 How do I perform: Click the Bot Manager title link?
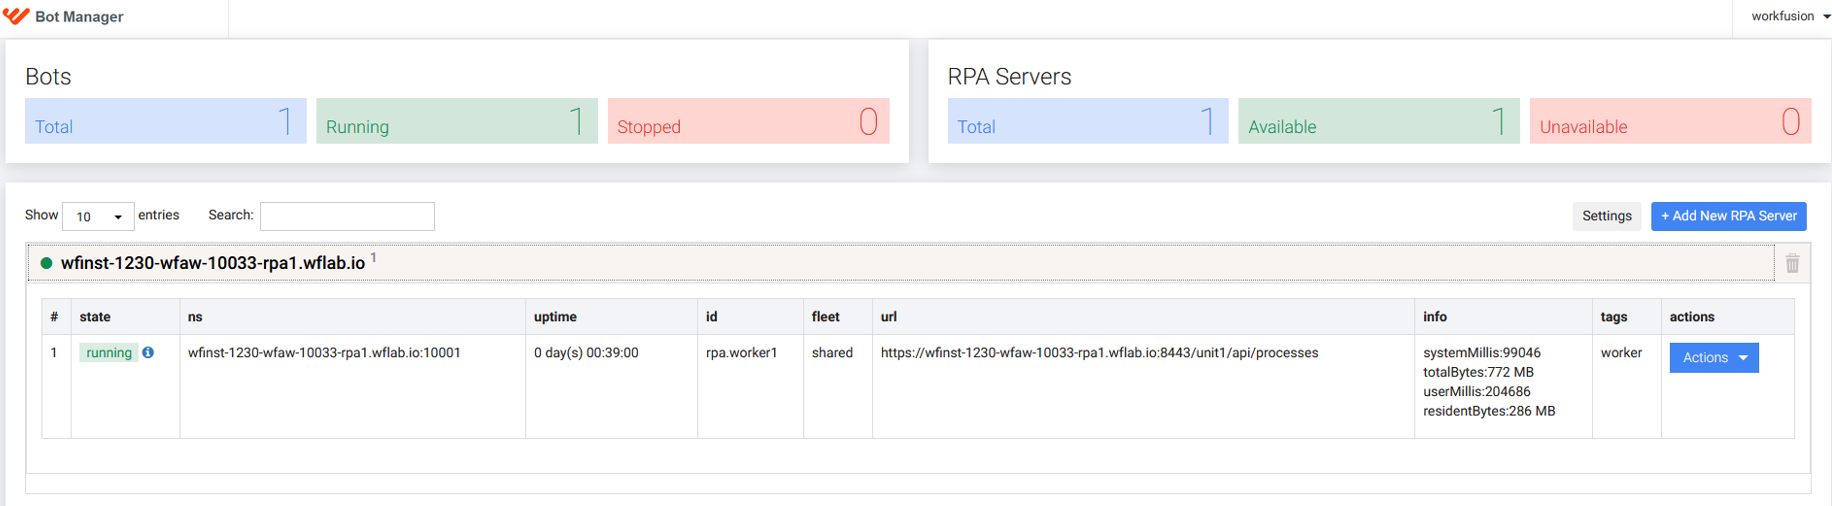pyautogui.click(x=79, y=17)
